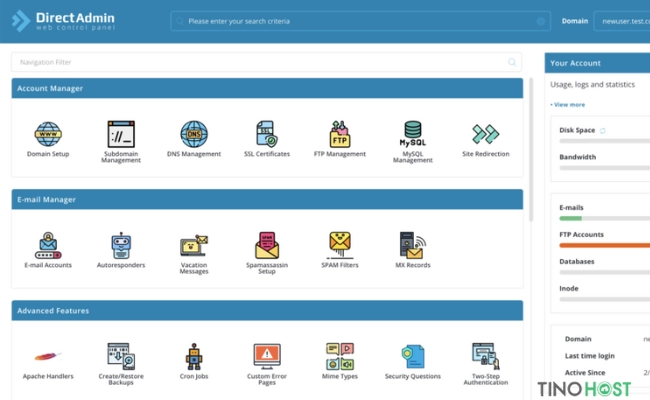Viewport: 650px width, 400px height.
Task: Click the Your Account panel header
Action: tap(597, 63)
